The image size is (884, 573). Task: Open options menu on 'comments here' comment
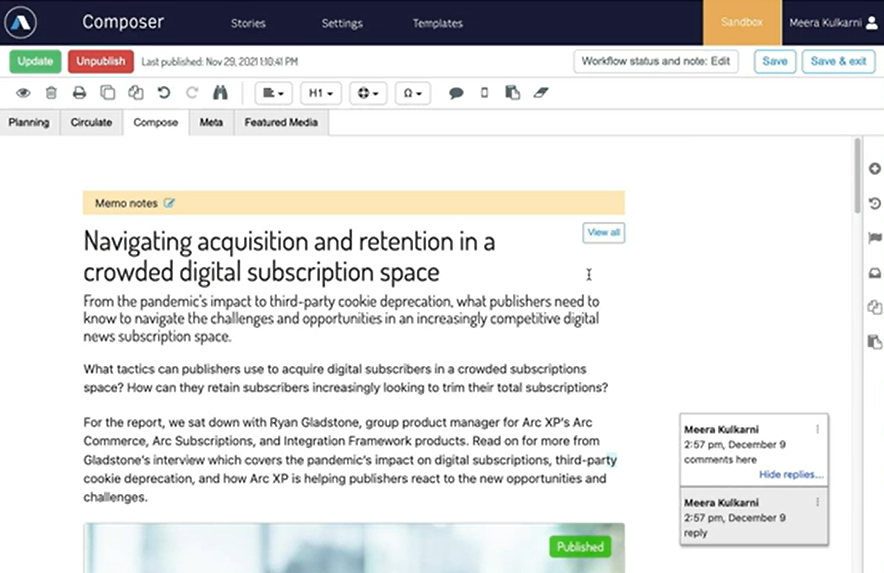pos(817,429)
